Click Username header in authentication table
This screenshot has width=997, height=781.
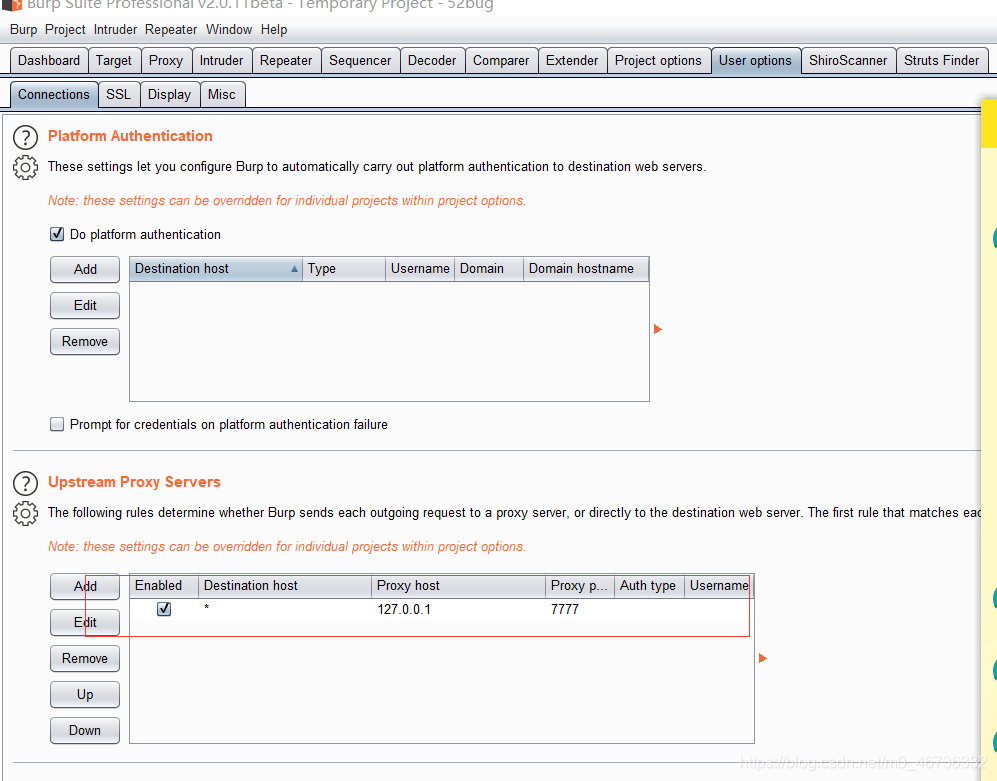pos(420,268)
